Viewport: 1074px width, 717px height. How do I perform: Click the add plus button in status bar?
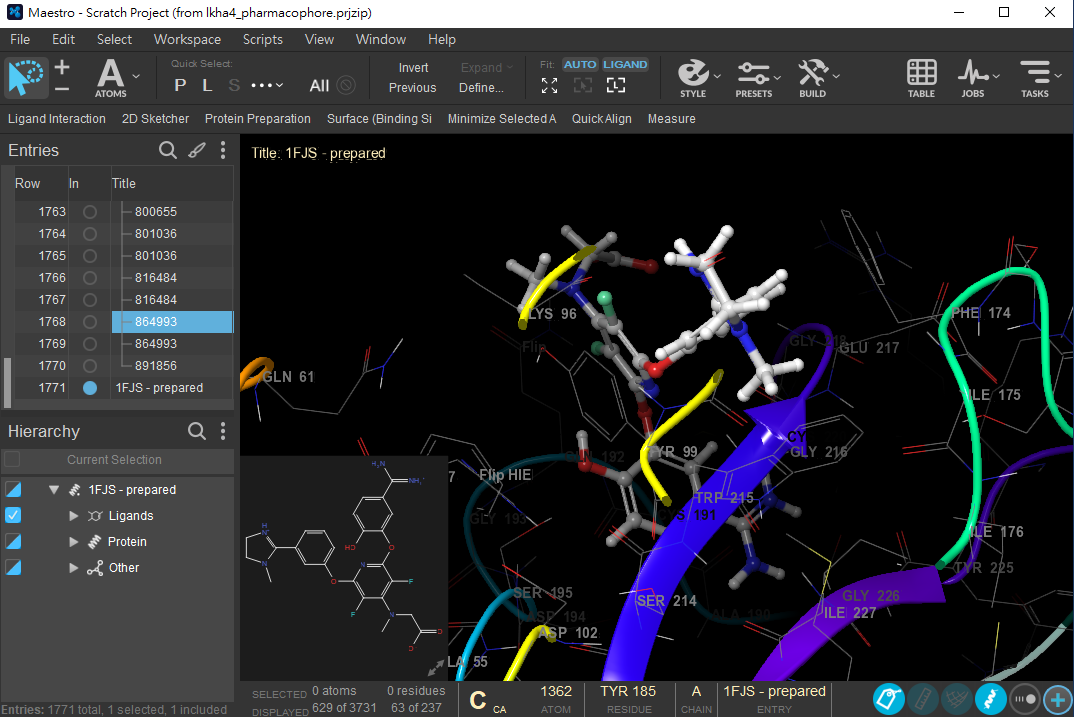(x=1058, y=699)
